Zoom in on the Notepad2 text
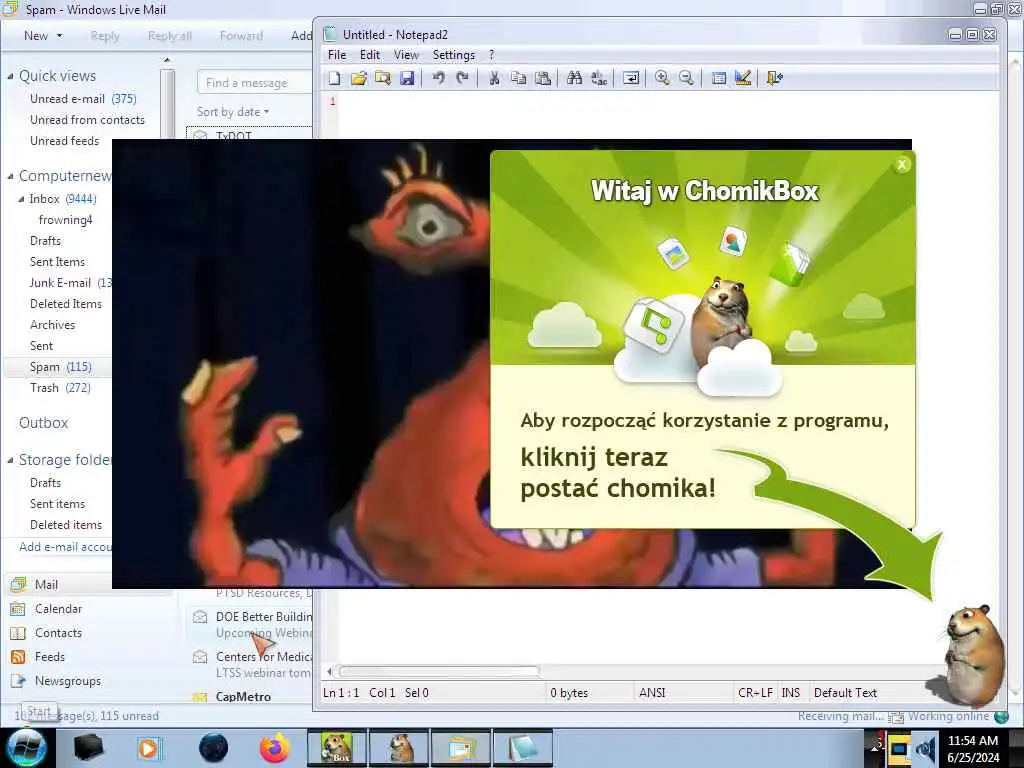The image size is (1024, 768). [662, 78]
